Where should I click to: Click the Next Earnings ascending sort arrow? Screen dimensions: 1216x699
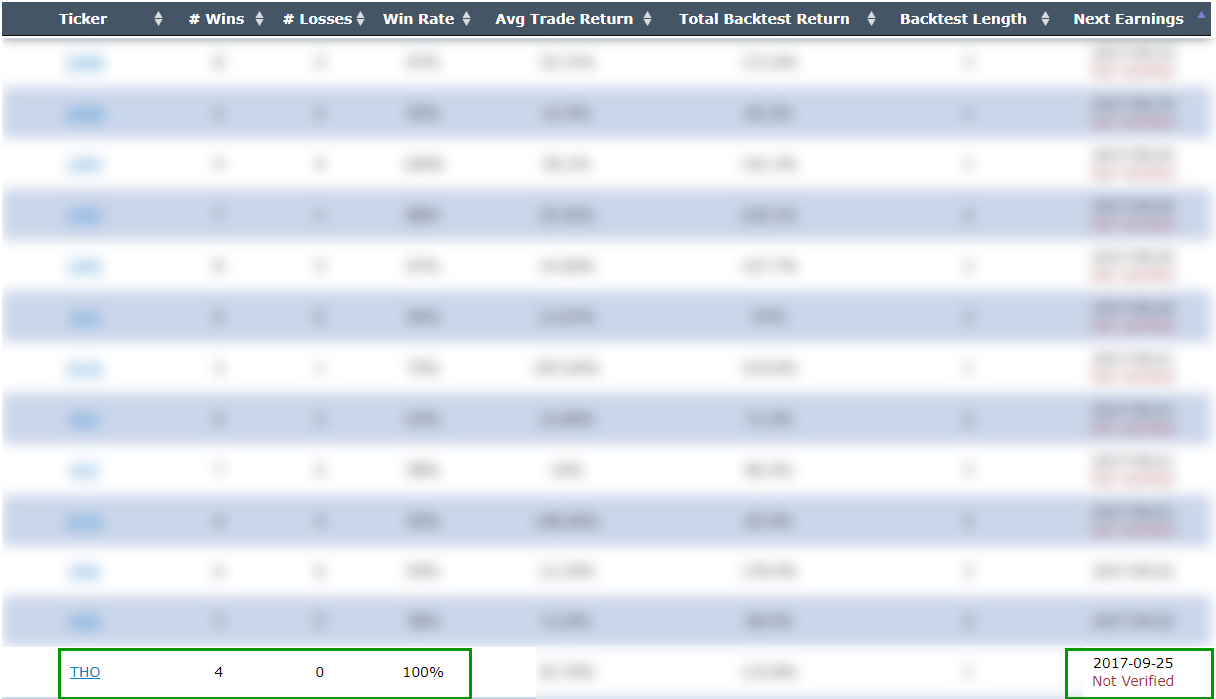(1201, 15)
